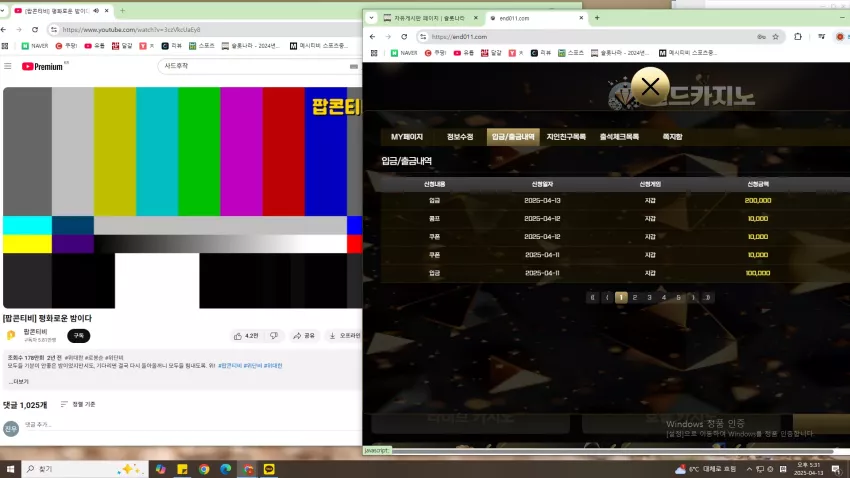
Task: Mute the YouTube tab via speaker icon
Action: coord(96,10)
